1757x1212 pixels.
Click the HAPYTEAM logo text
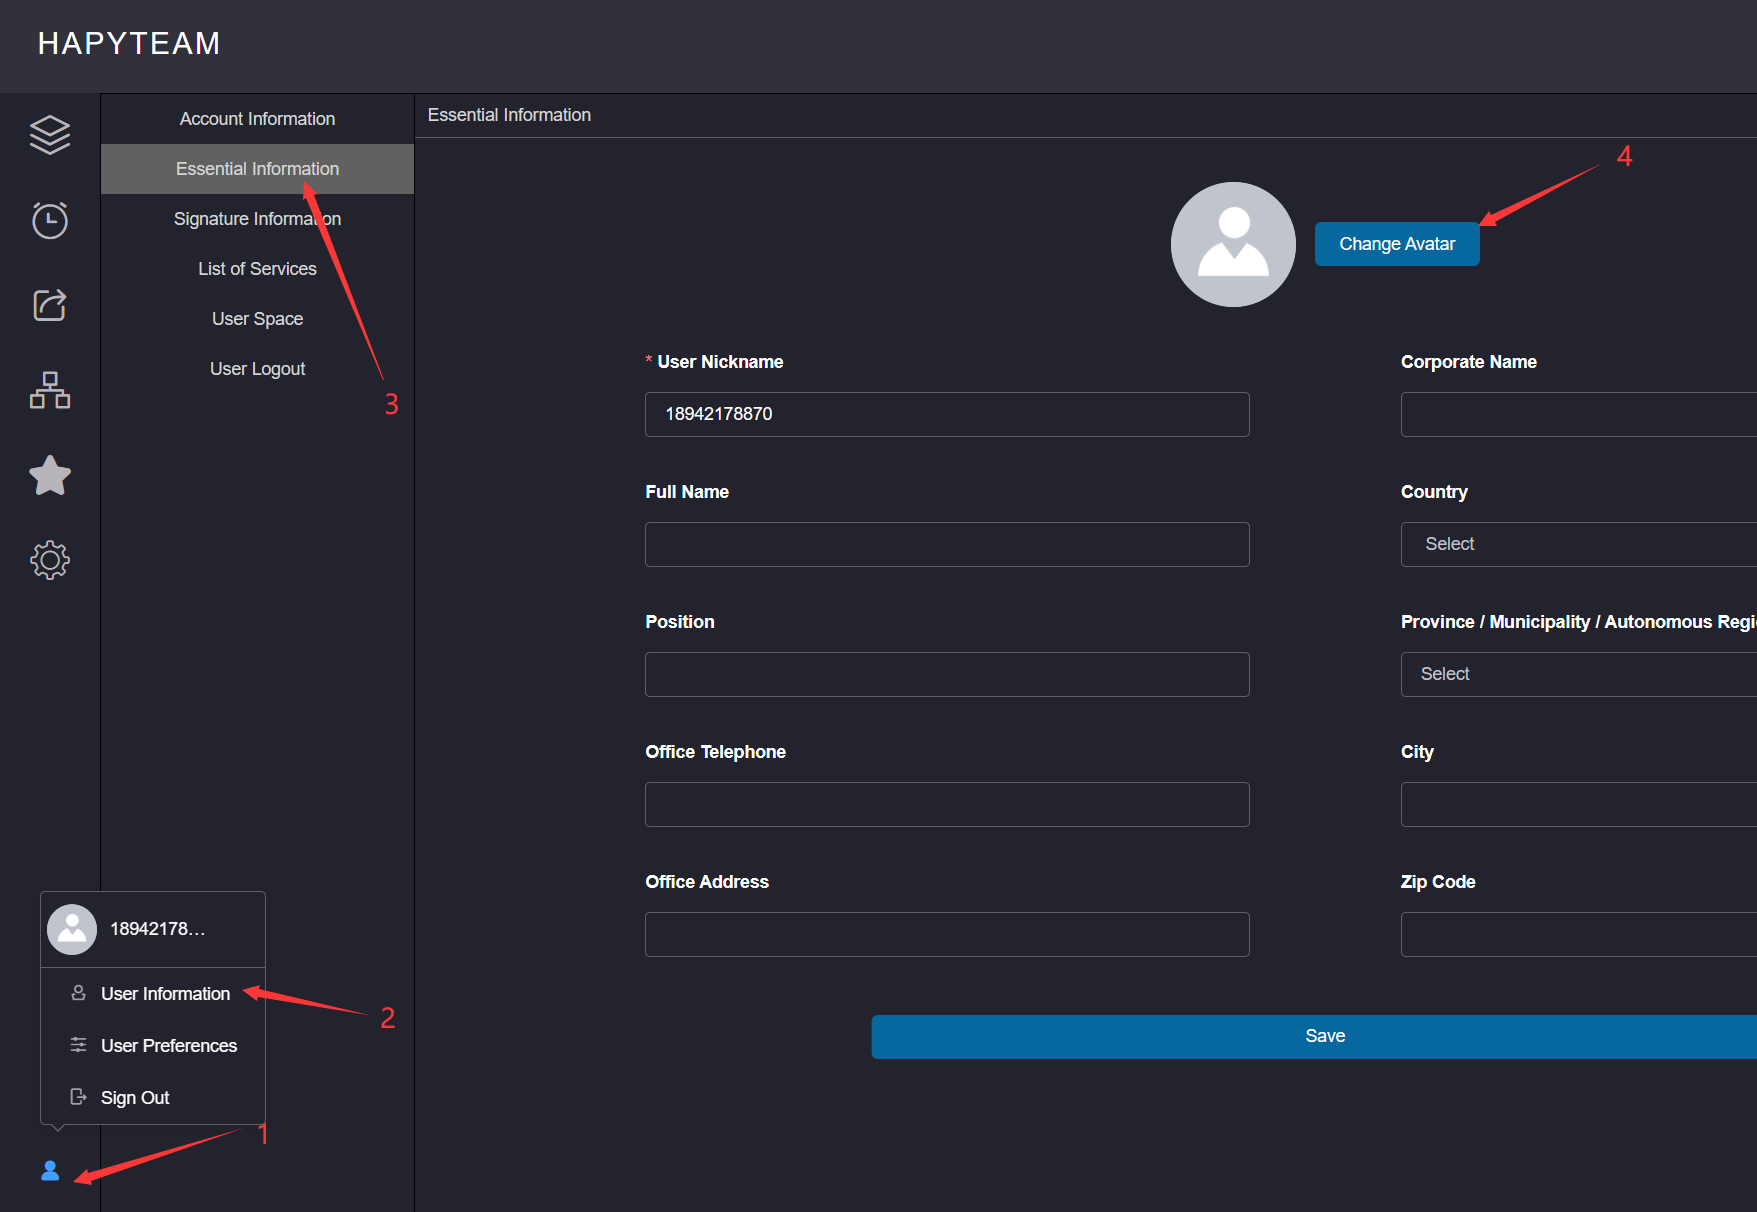pyautogui.click(x=129, y=44)
